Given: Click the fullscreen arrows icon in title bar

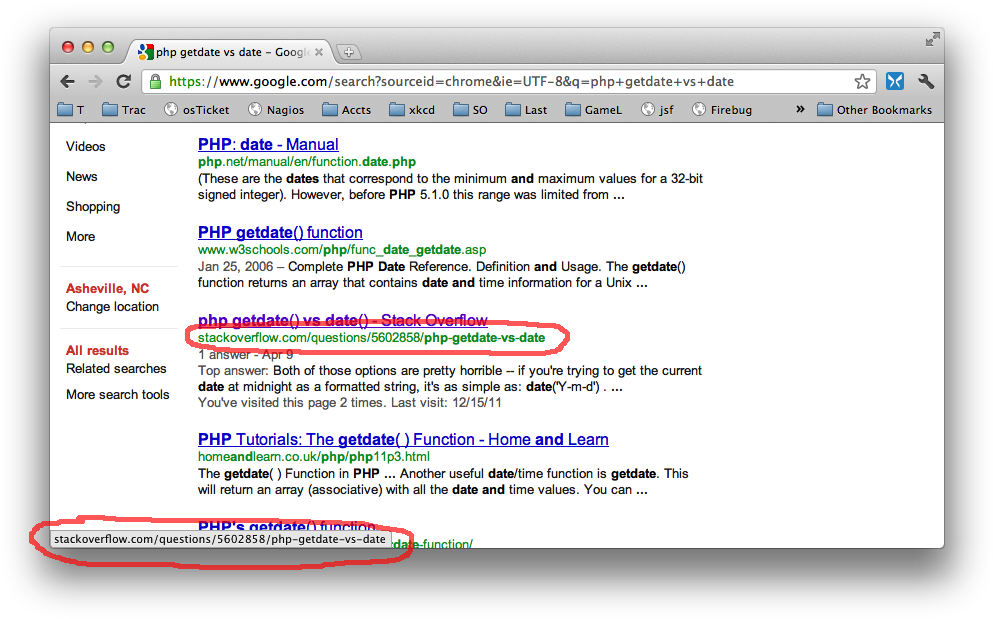Looking at the screenshot, I should pyautogui.click(x=932, y=39).
